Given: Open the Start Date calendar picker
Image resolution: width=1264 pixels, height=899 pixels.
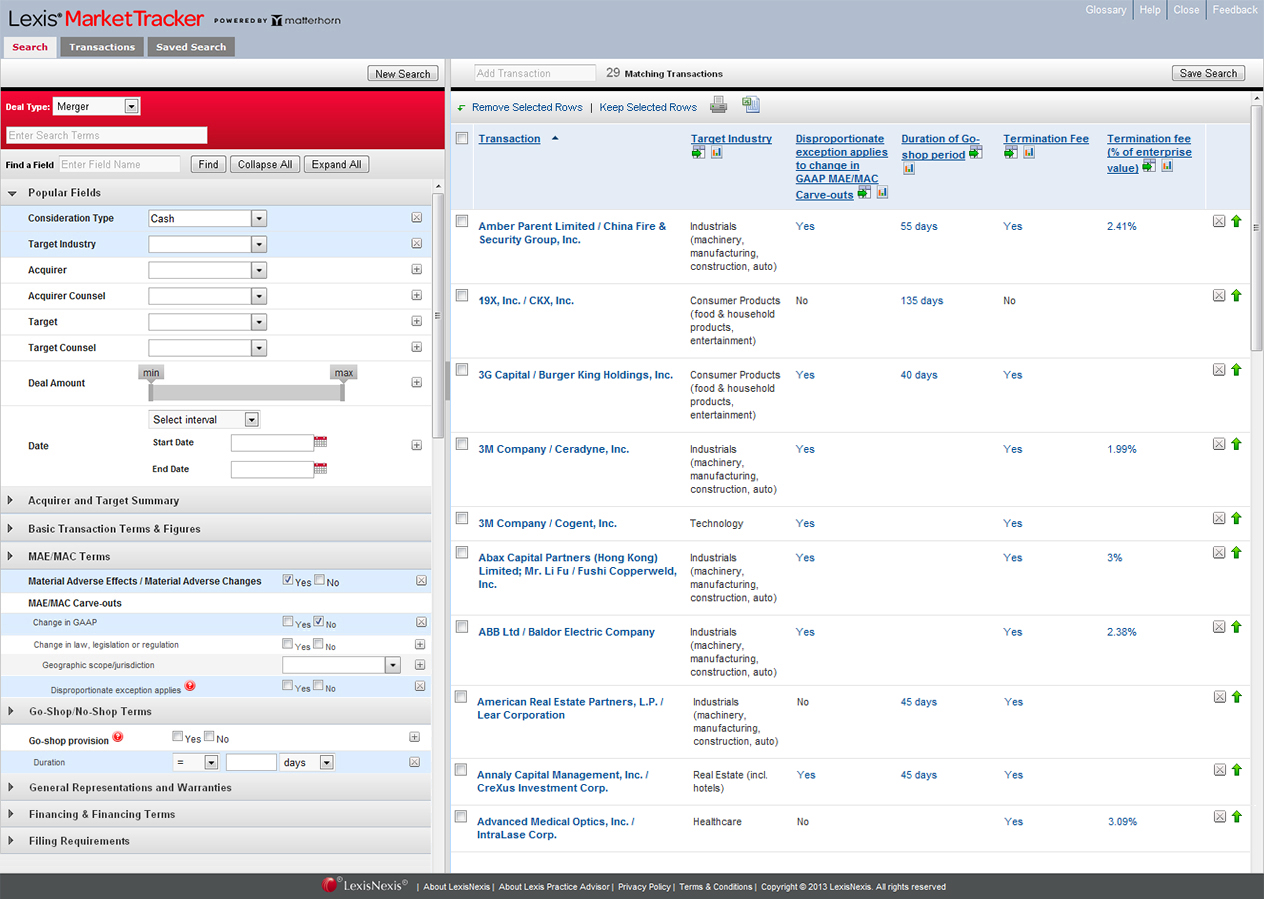Looking at the screenshot, I should (321, 441).
